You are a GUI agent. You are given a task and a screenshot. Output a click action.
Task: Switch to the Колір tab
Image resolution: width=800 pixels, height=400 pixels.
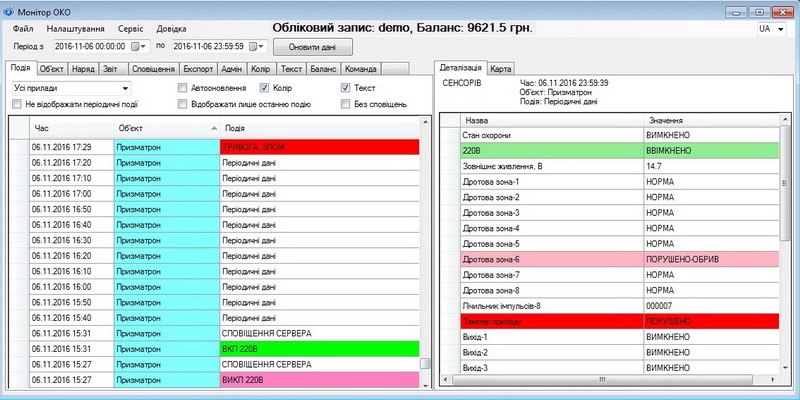(x=261, y=69)
